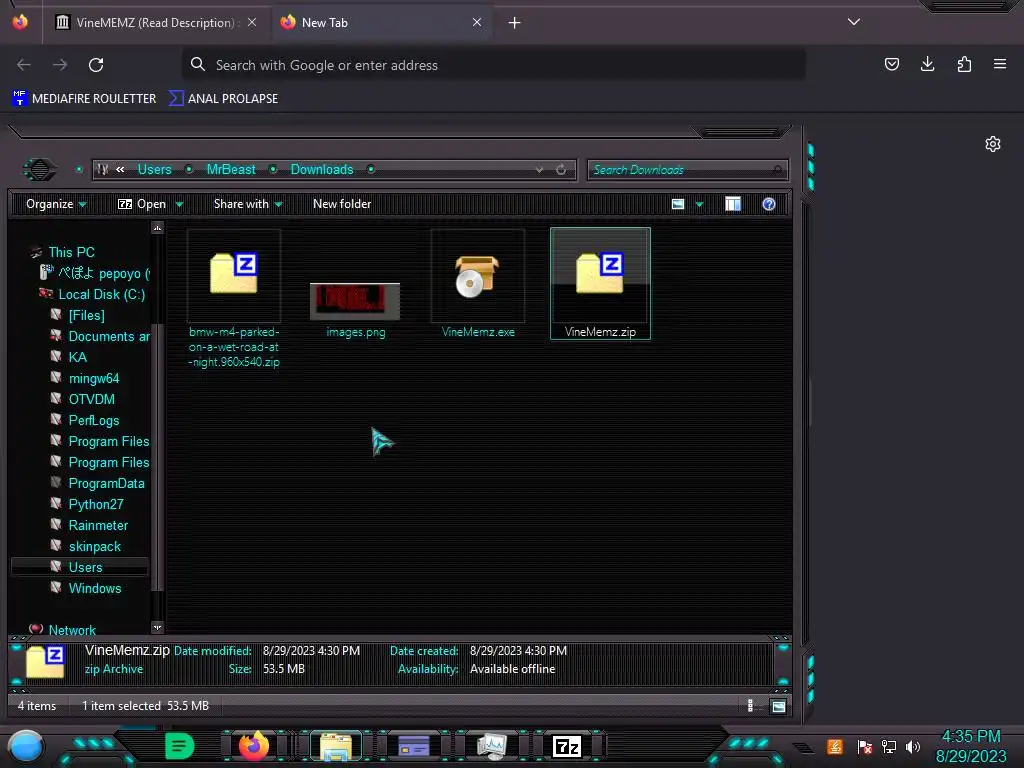Select the images.png thumbnail

[x=355, y=310]
